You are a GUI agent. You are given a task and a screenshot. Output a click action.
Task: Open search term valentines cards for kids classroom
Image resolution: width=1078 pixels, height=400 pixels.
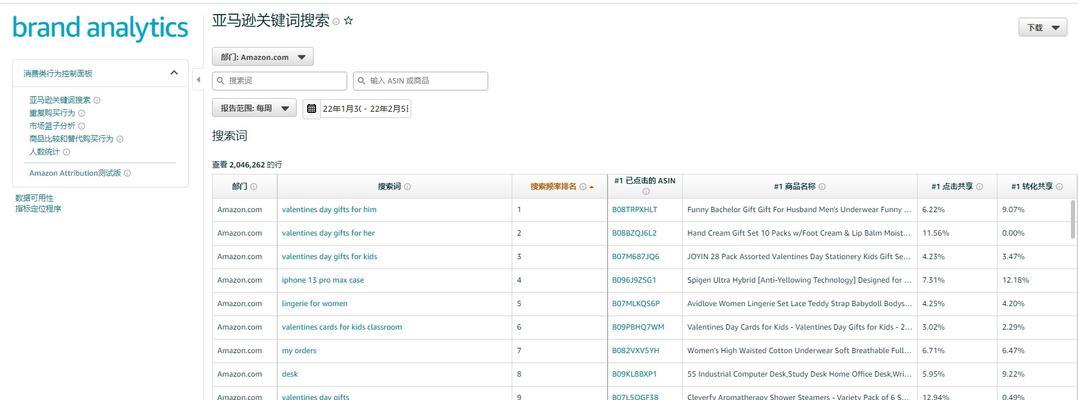click(x=342, y=327)
